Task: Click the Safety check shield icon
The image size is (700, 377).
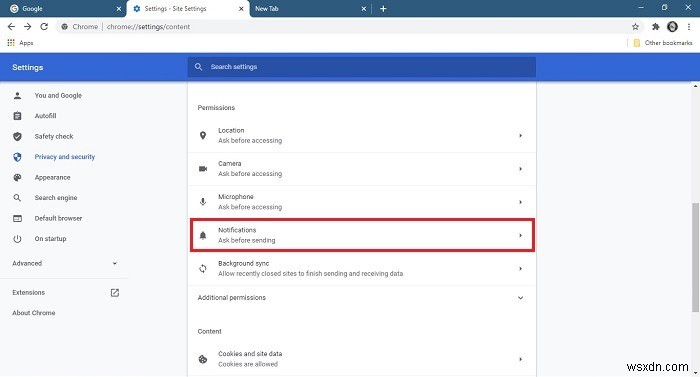Action: point(17,136)
